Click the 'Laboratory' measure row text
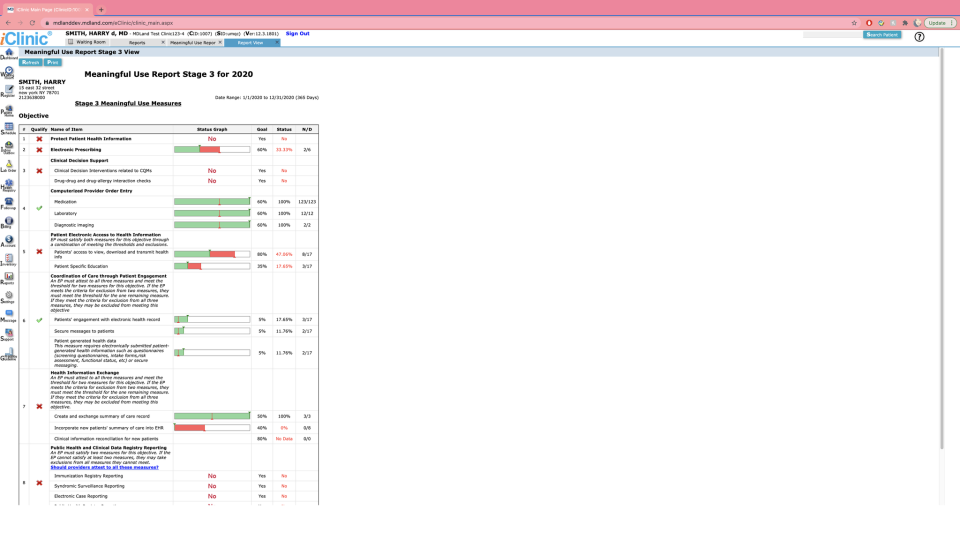This screenshot has height=540, width=960. [x=66, y=214]
